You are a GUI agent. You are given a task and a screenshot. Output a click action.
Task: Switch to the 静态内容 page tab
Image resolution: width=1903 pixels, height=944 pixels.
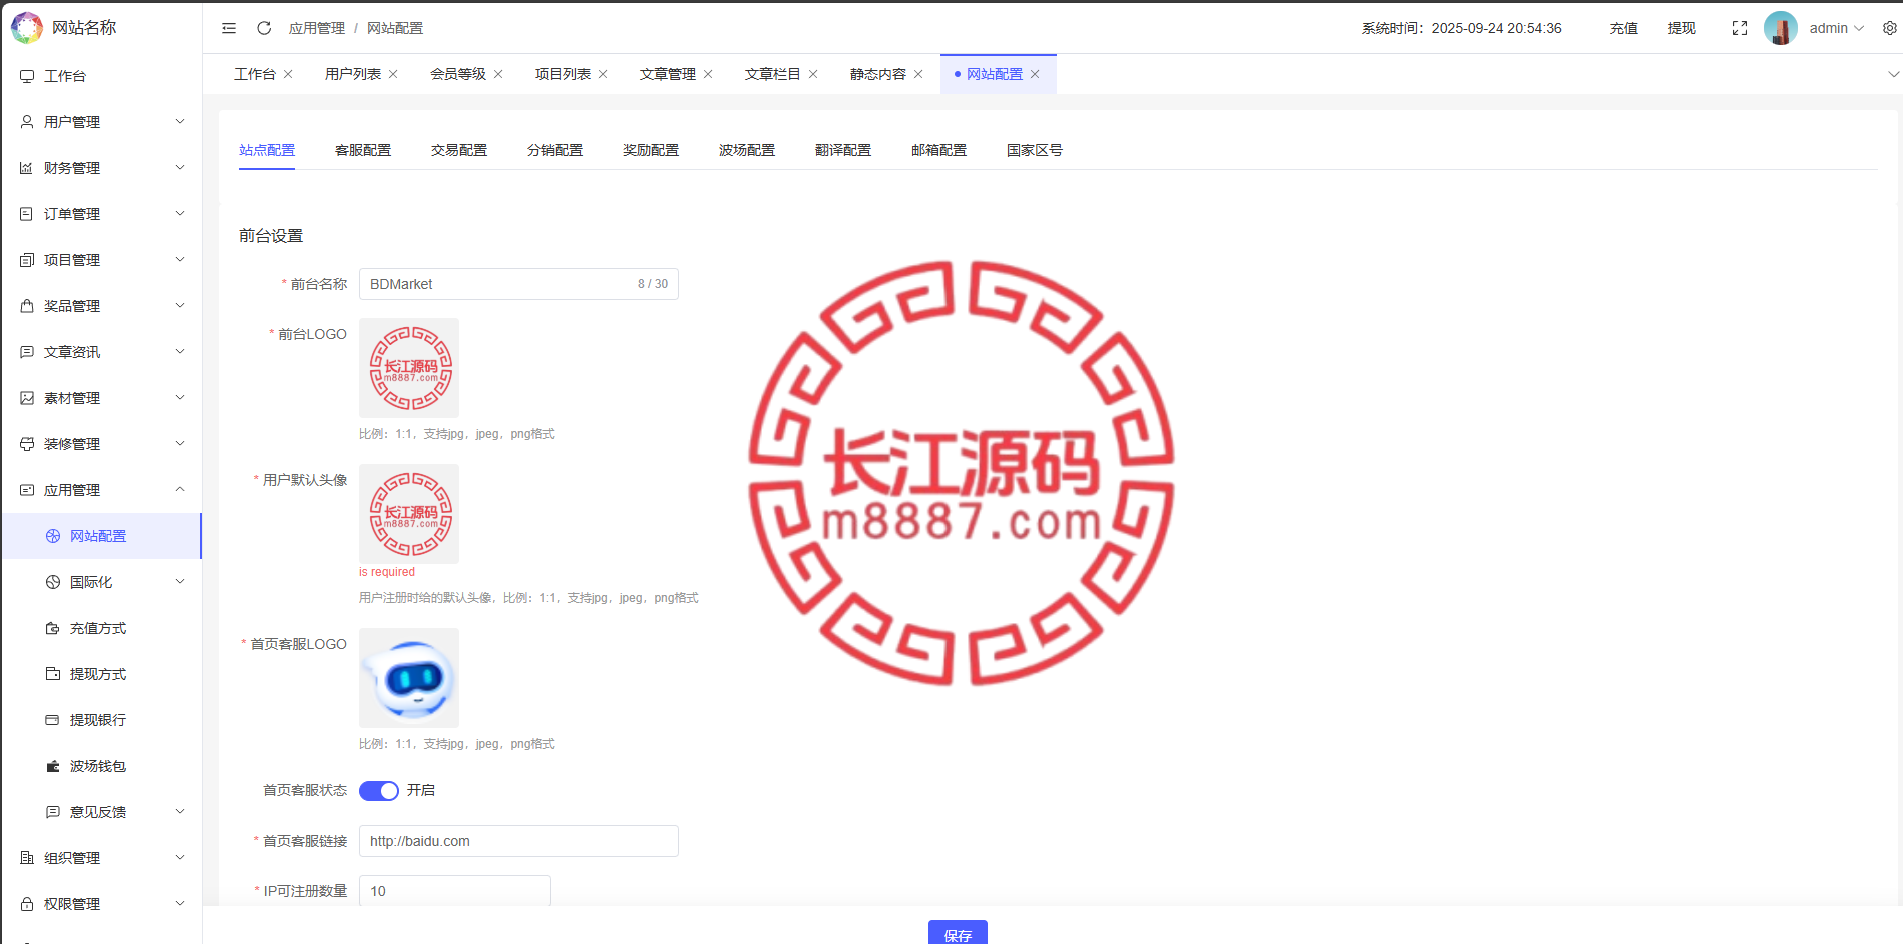[x=878, y=74]
